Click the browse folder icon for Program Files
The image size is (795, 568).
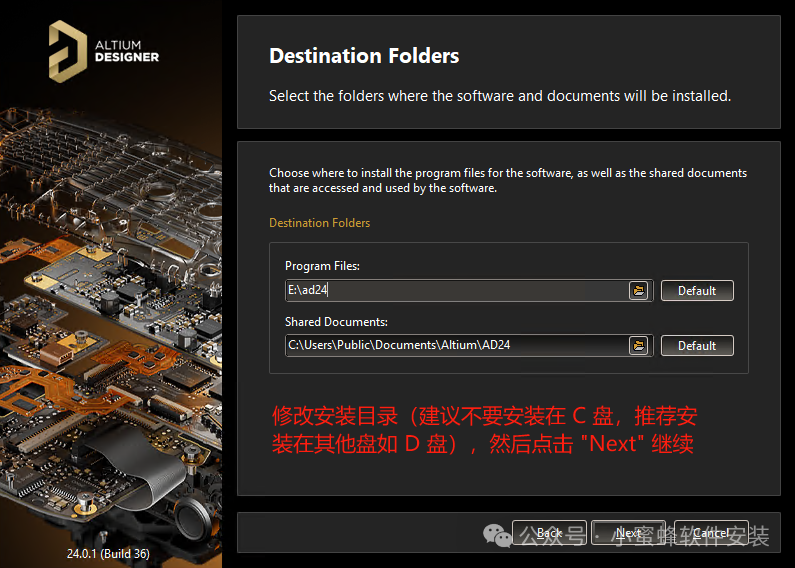click(638, 291)
